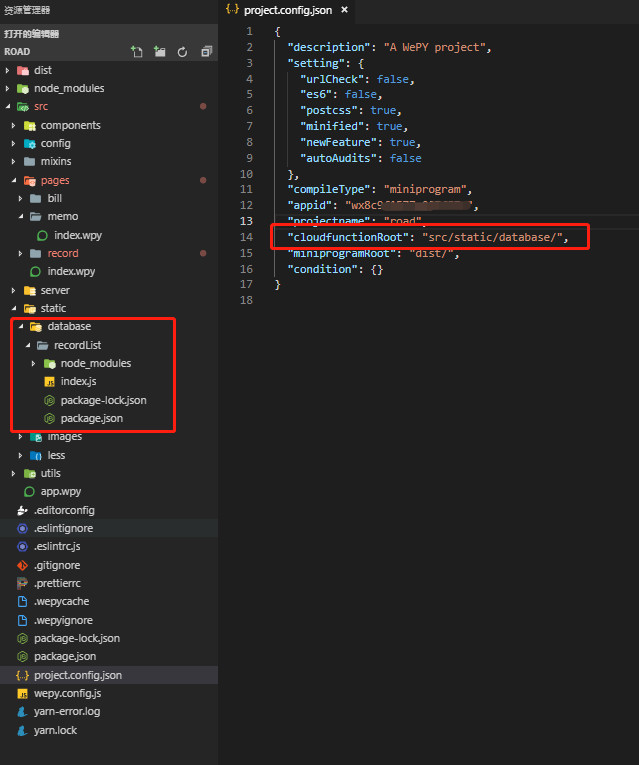The width and height of the screenshot is (639, 765).
Task: Expand the node_modules folder at project root
Action: 68,88
